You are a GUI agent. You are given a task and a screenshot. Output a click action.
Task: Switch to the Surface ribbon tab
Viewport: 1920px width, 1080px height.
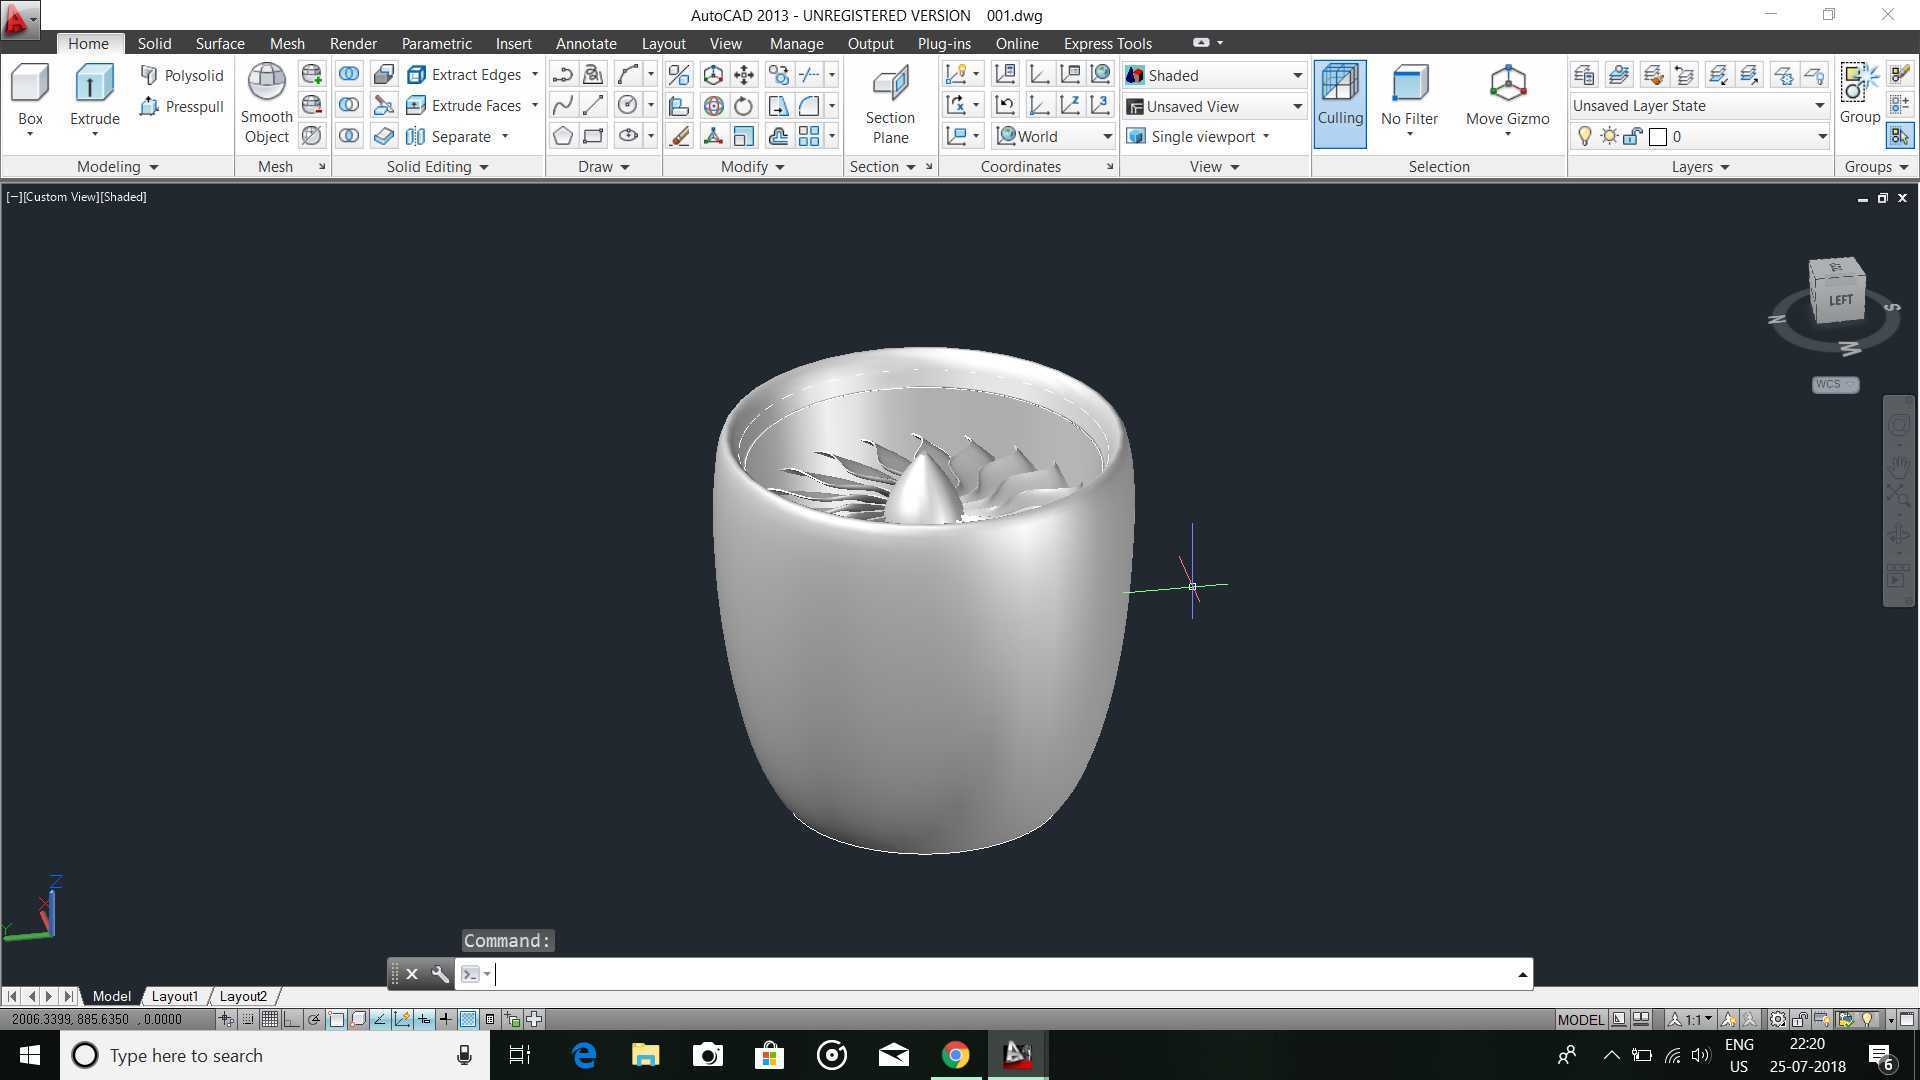[x=220, y=43]
